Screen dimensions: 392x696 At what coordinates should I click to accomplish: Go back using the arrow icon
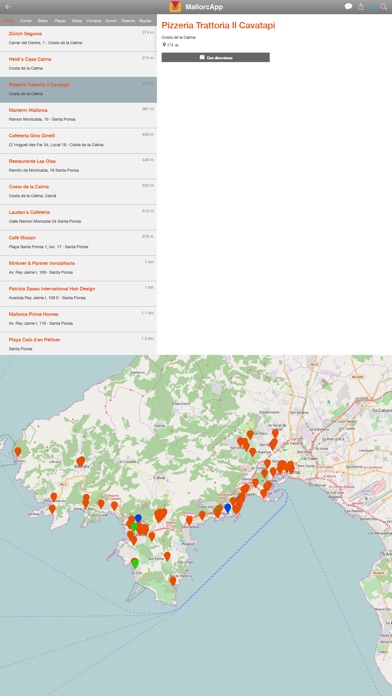pyautogui.click(x=8, y=7)
